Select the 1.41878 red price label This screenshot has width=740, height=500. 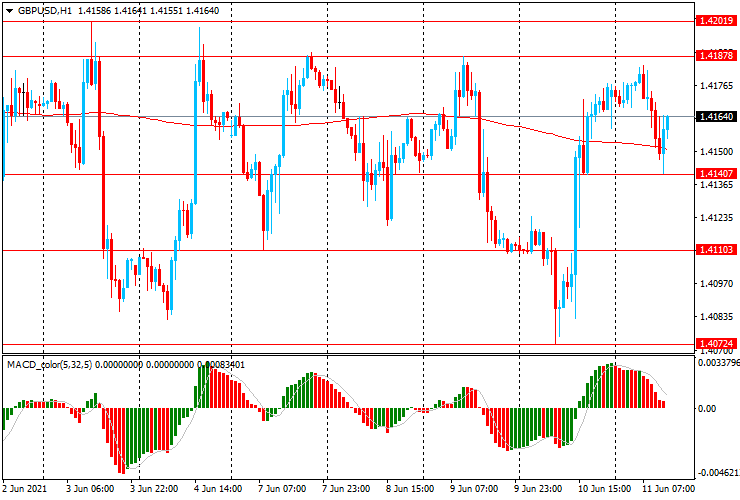tap(716, 56)
